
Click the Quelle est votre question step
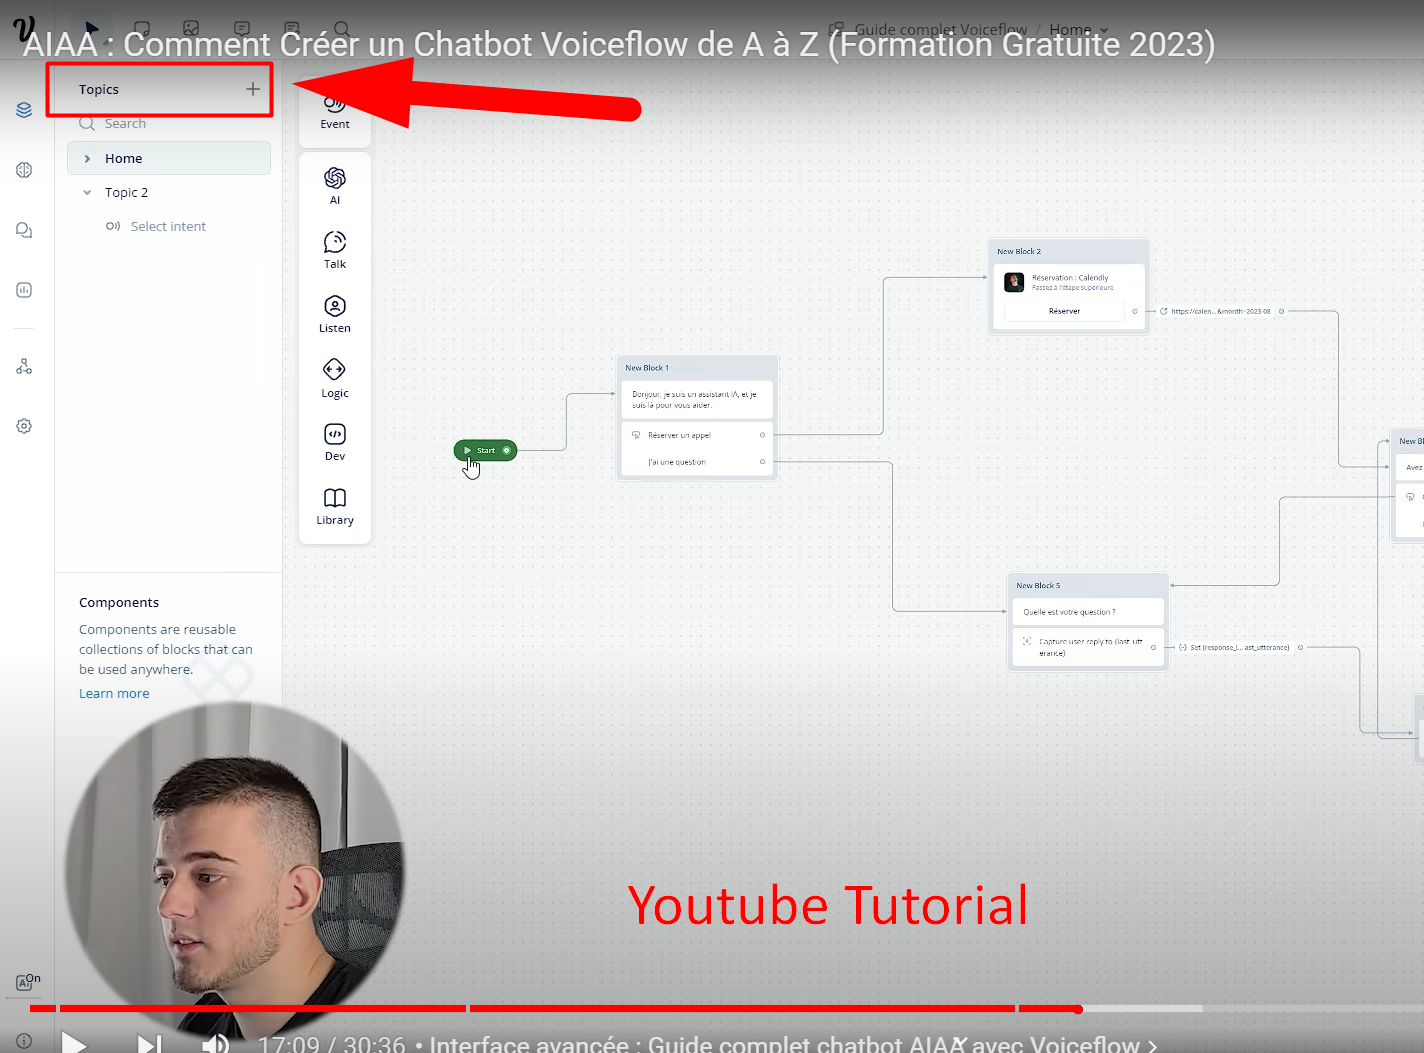coord(1088,612)
